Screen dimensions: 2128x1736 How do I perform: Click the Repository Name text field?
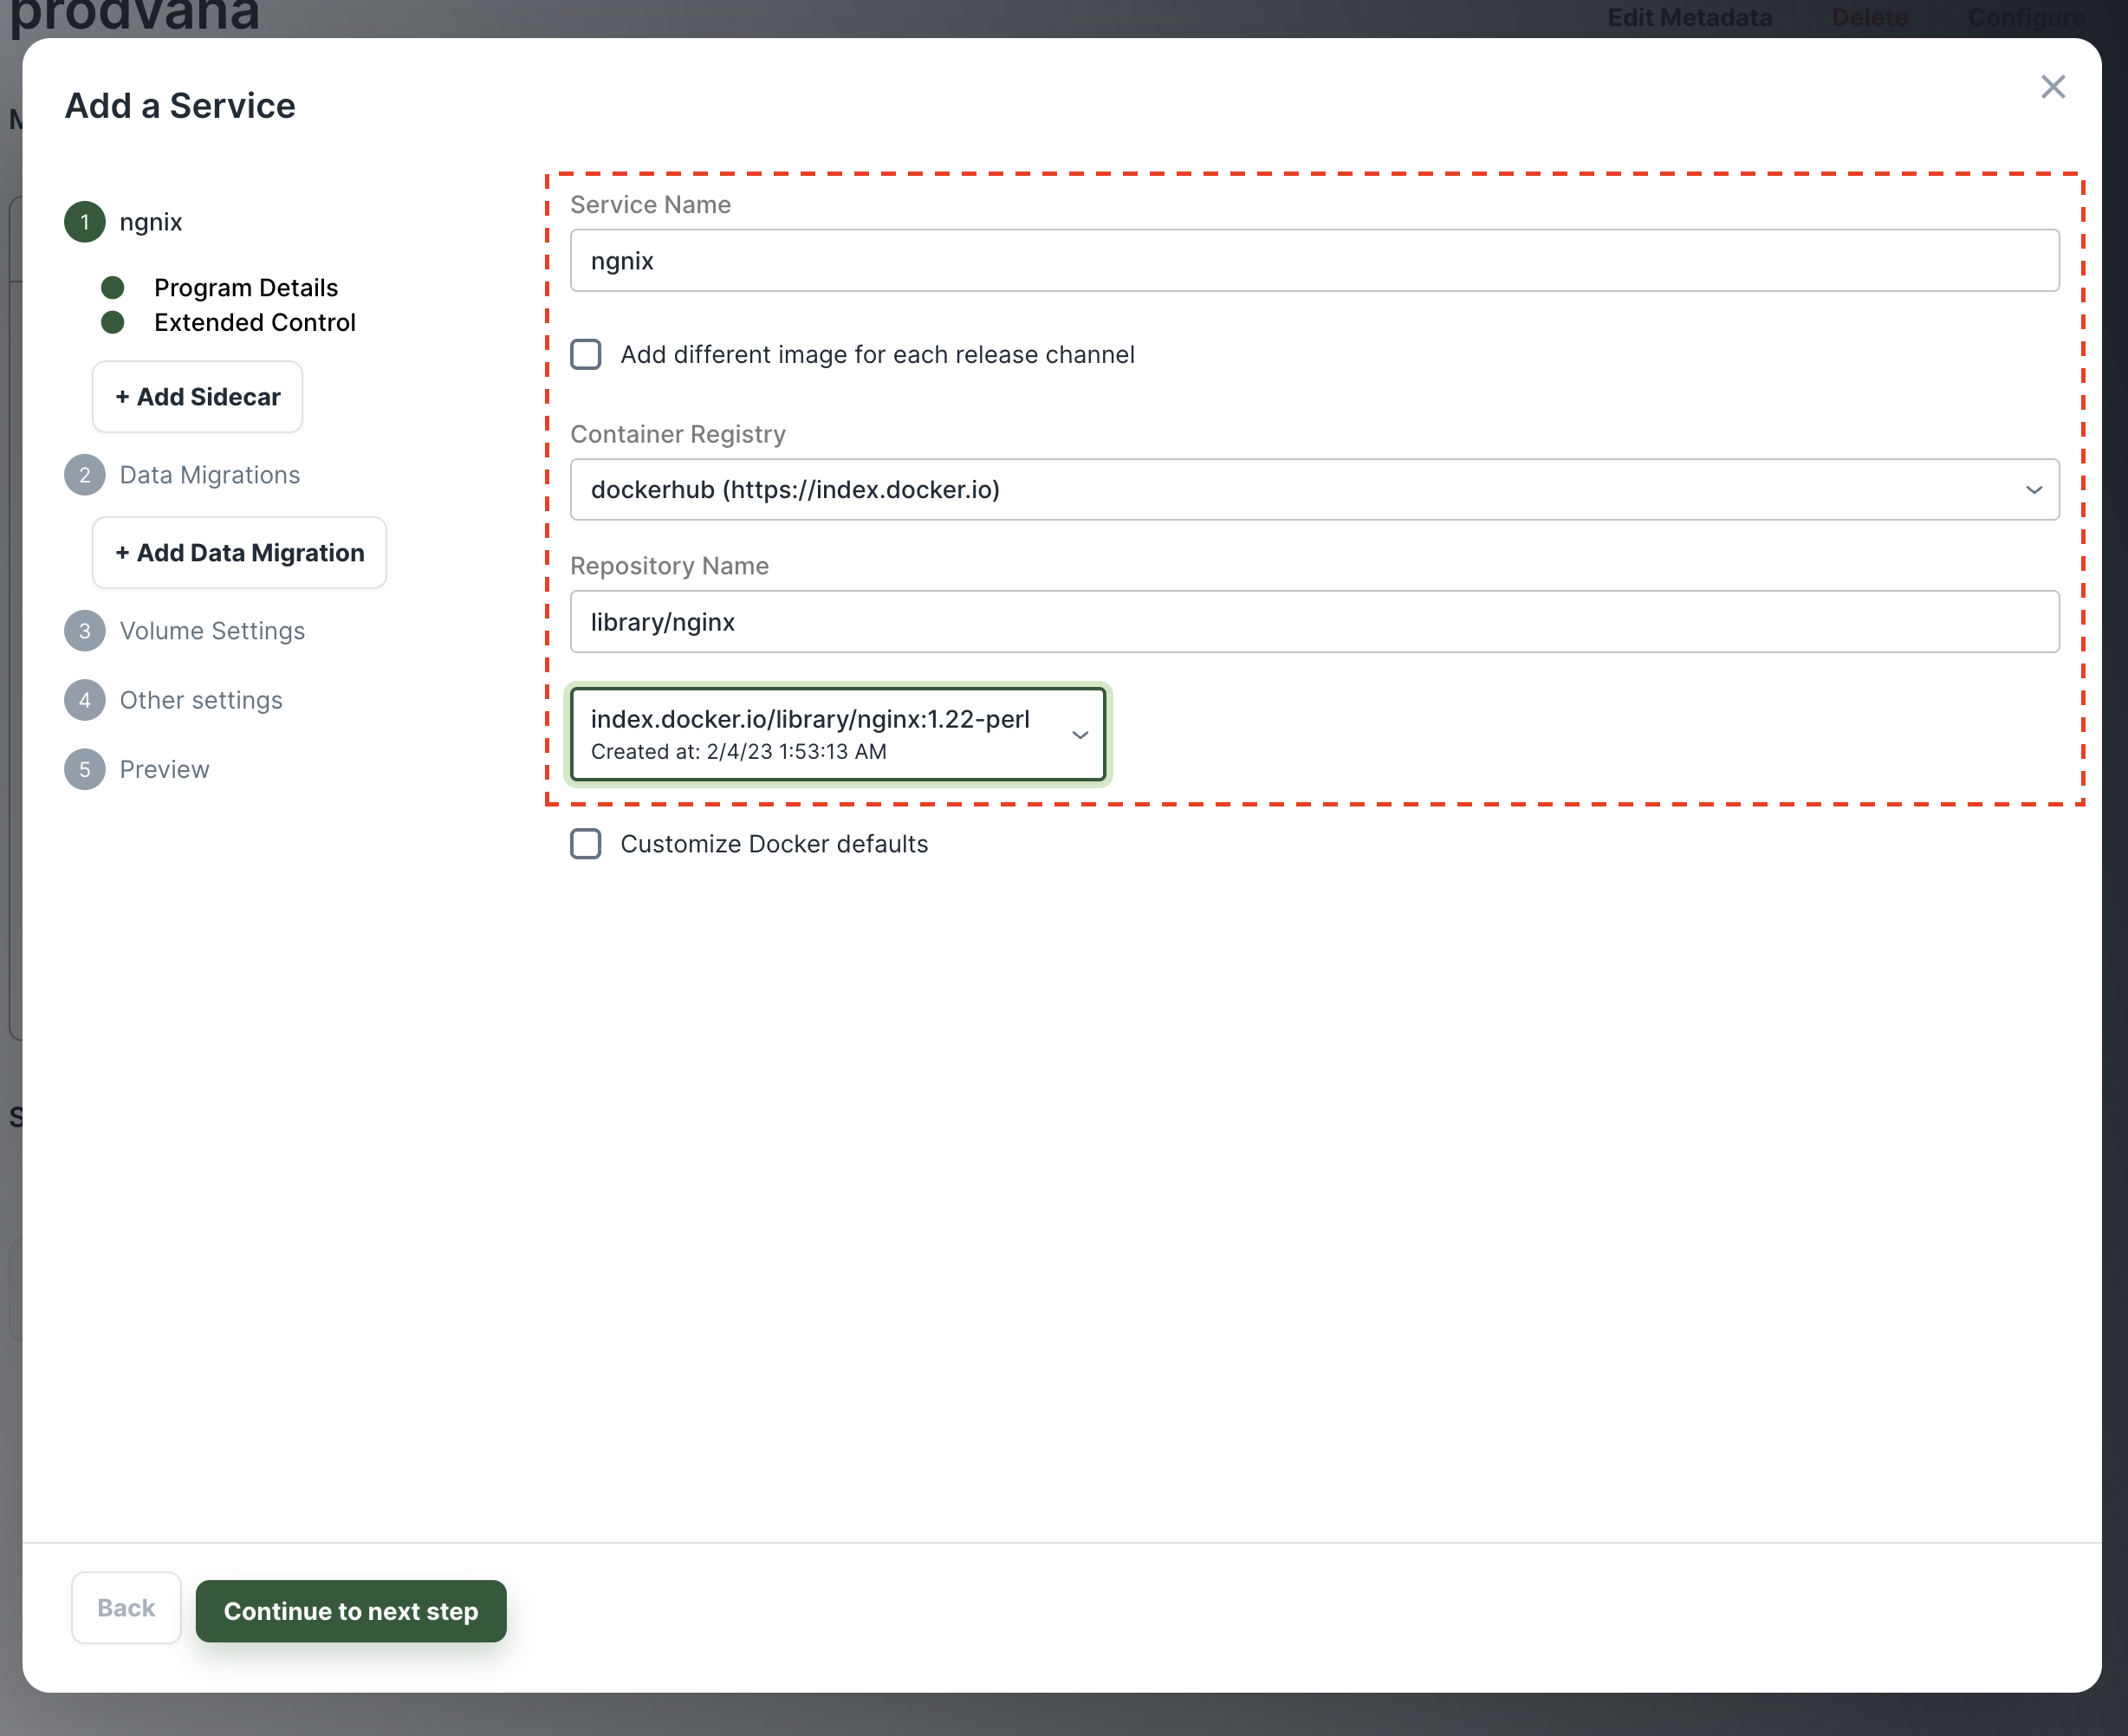click(1314, 622)
